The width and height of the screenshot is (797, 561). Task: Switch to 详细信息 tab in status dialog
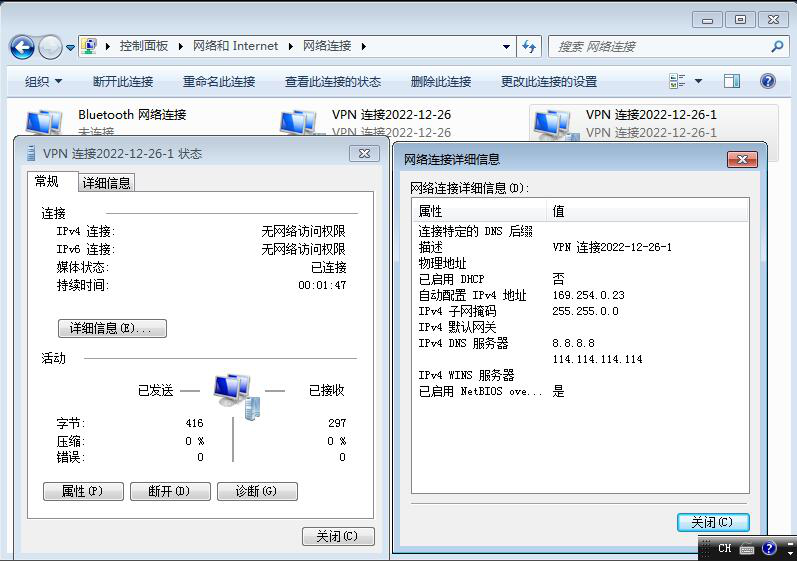point(106,183)
